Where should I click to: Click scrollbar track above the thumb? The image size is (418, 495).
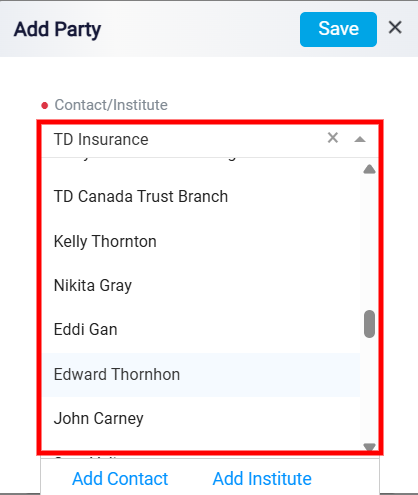click(x=369, y=242)
